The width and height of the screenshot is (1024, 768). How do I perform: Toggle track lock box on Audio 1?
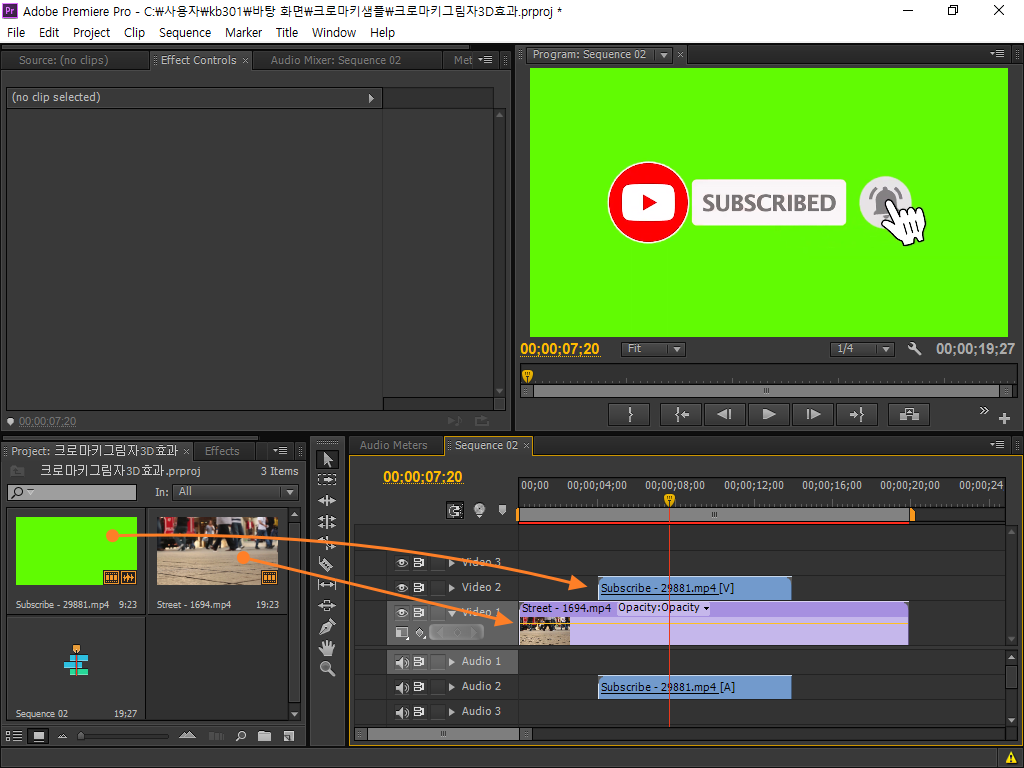tap(437, 662)
